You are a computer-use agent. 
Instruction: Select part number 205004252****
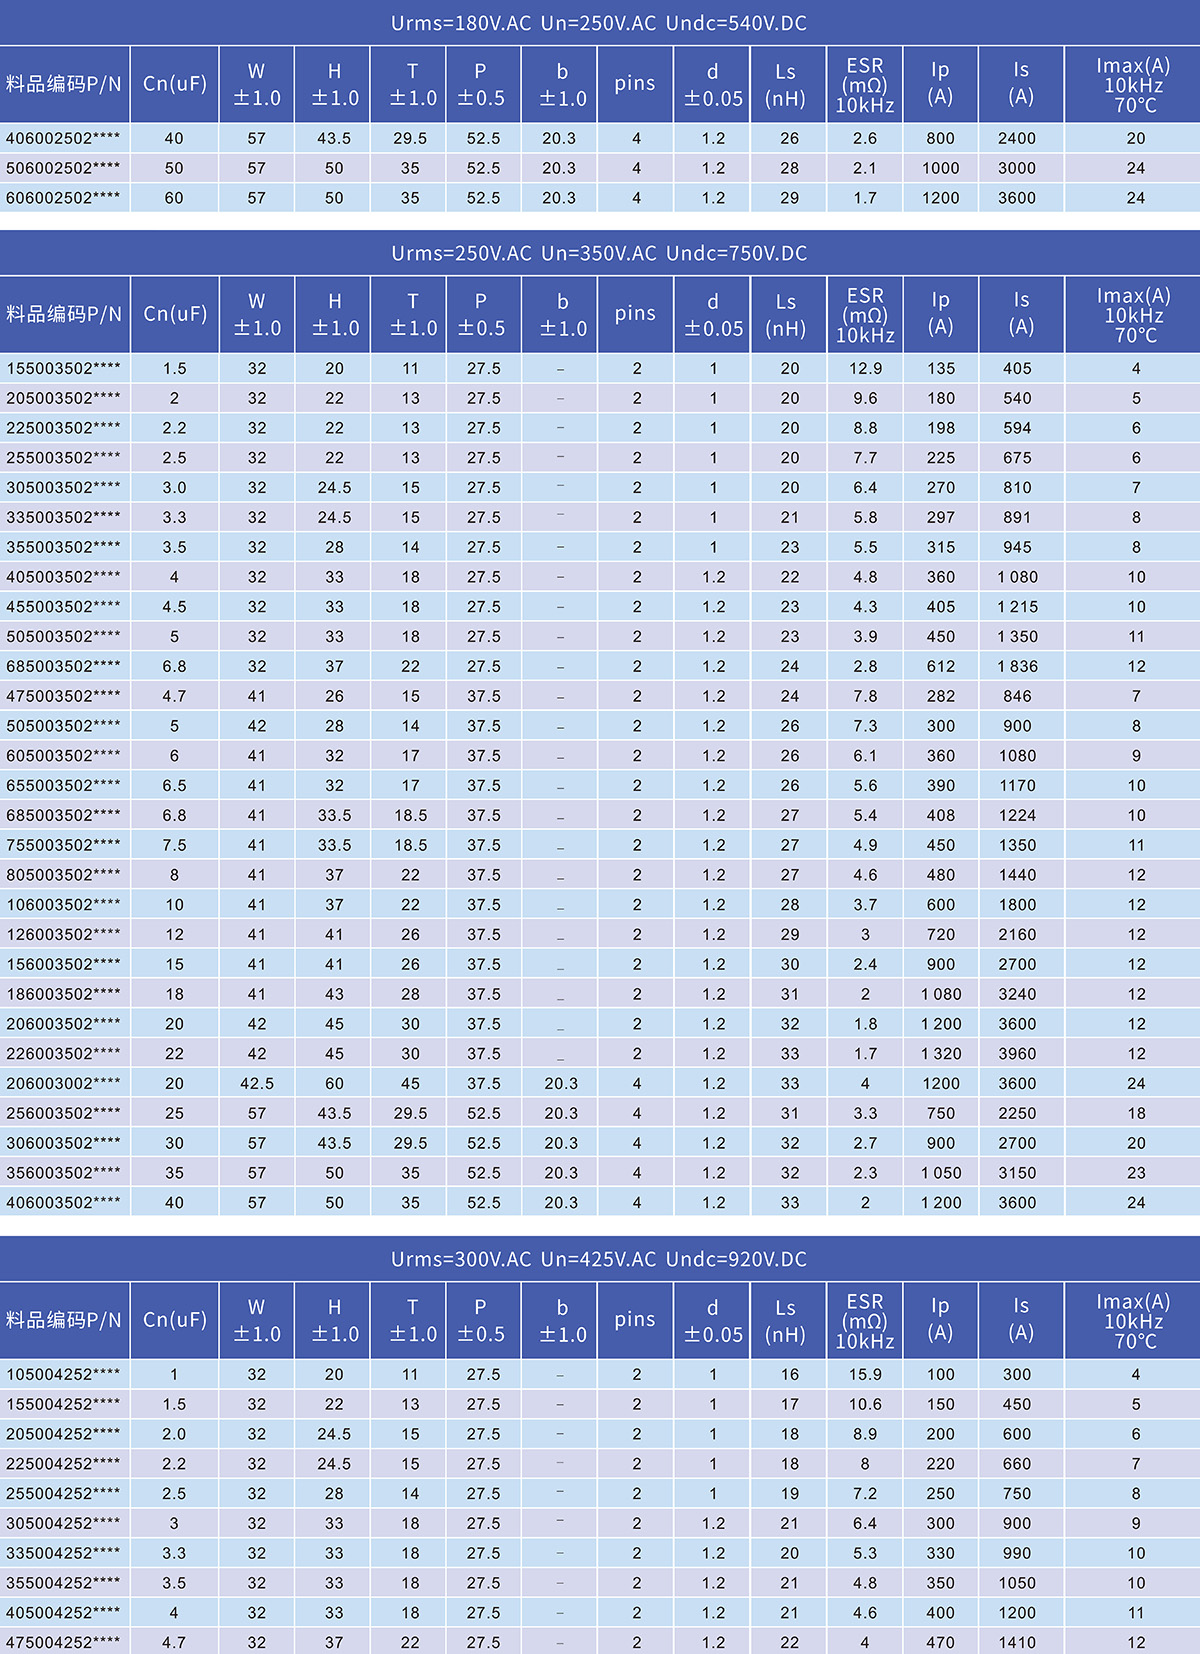click(x=63, y=1434)
